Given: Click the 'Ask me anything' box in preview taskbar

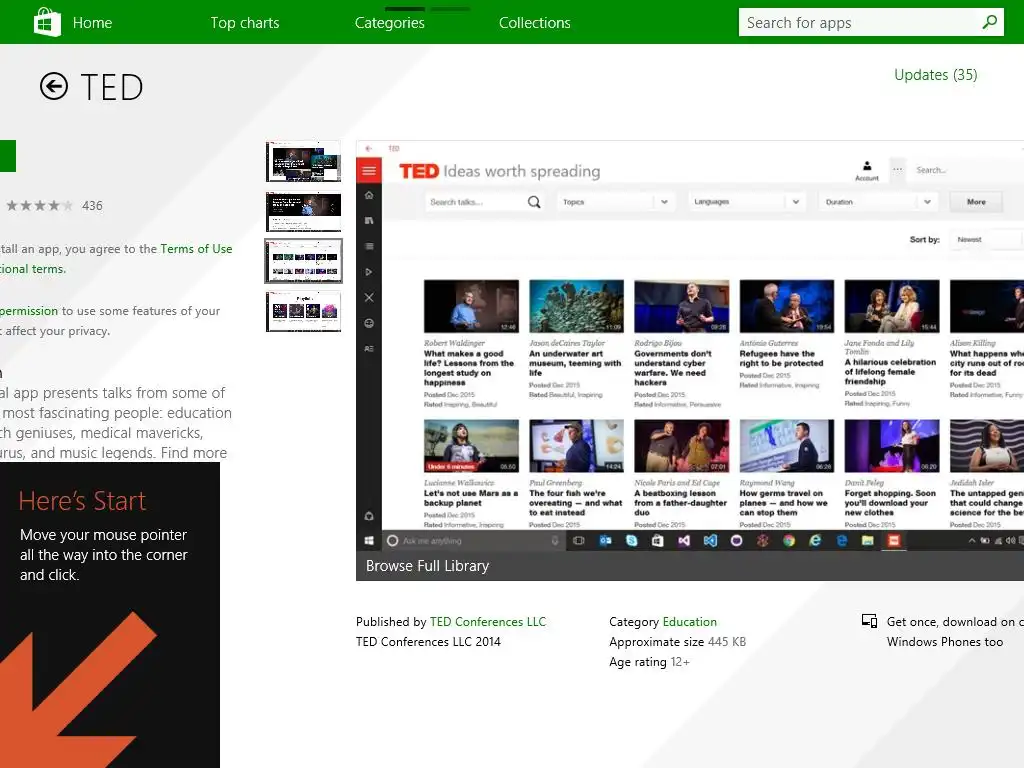Looking at the screenshot, I should [473, 541].
